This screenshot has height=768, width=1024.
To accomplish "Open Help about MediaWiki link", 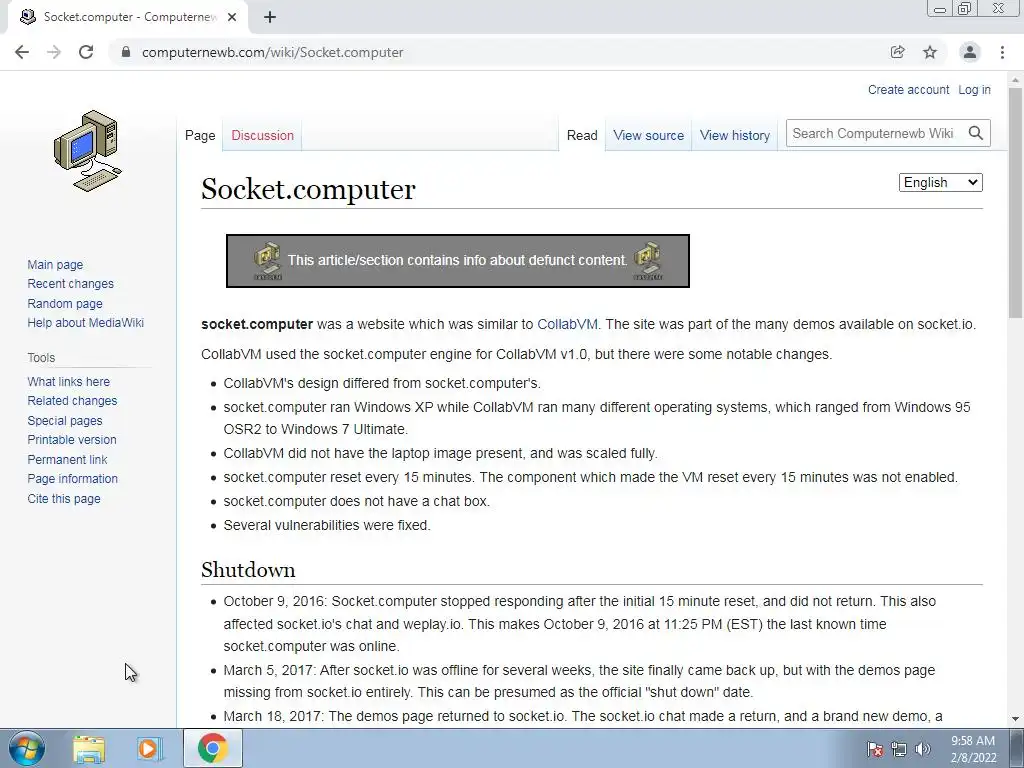I will click(x=86, y=323).
